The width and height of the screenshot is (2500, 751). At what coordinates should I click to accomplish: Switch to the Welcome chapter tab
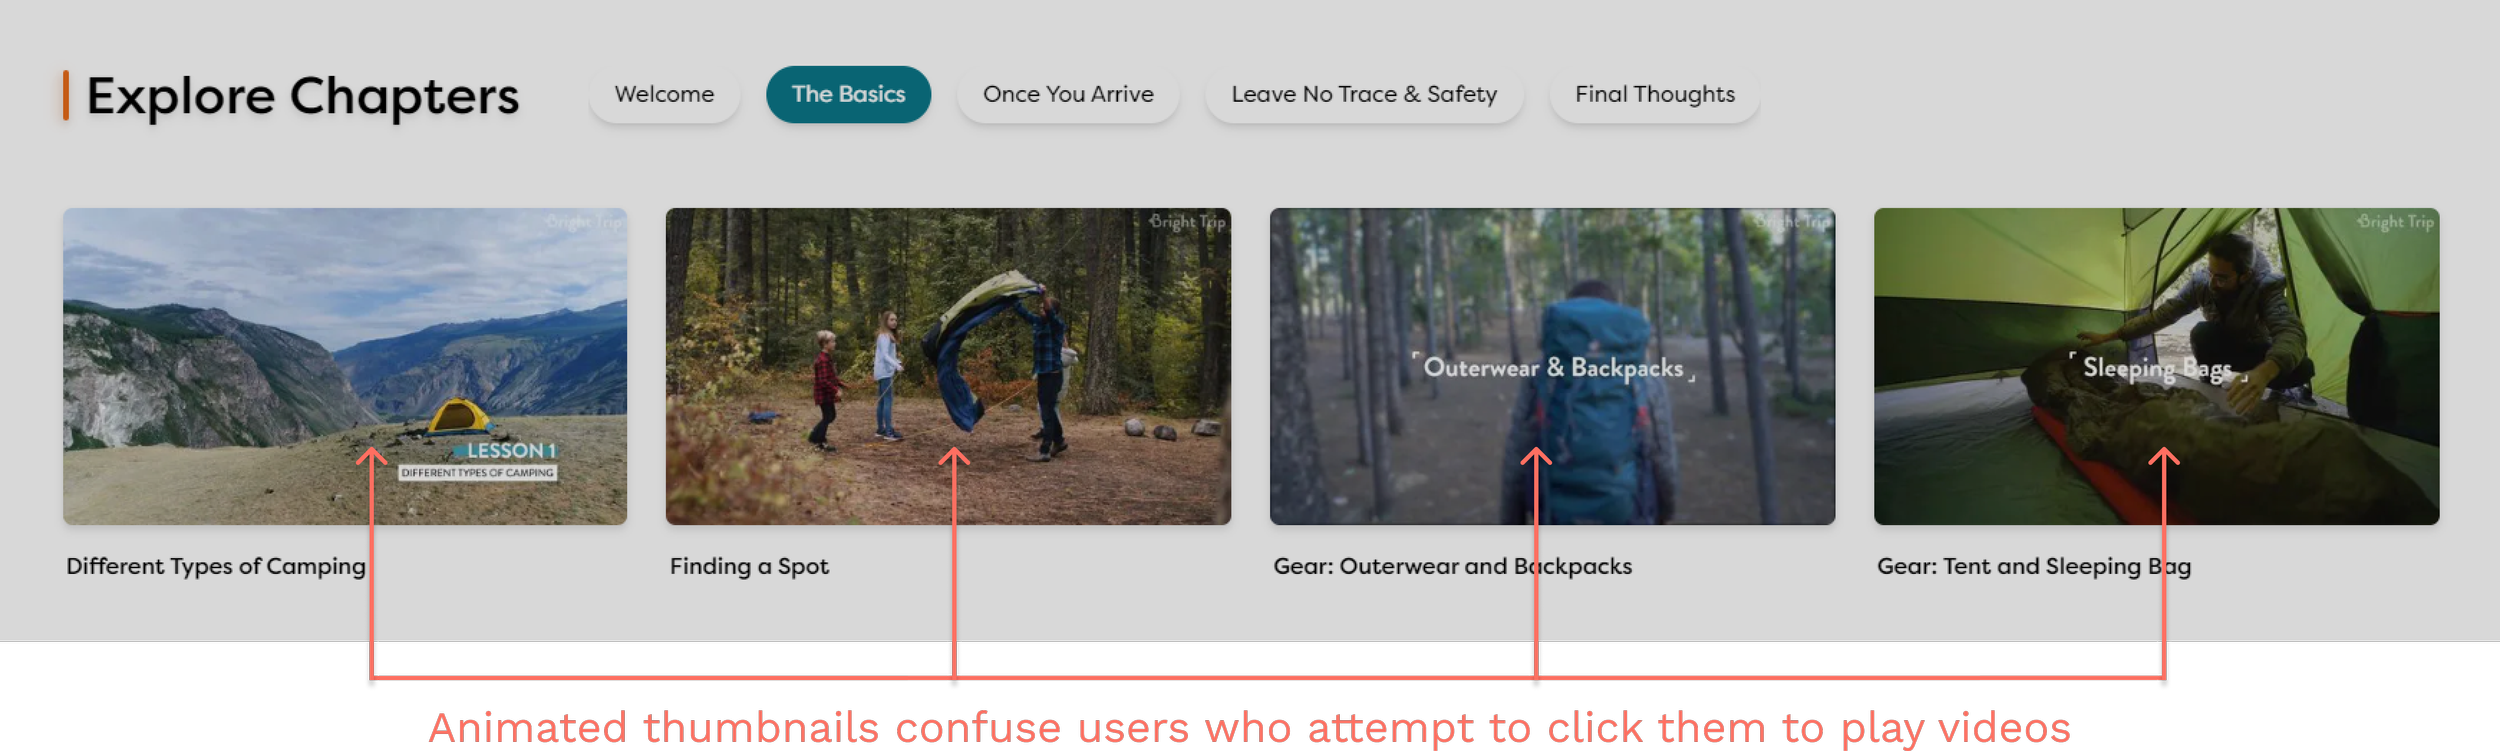click(x=664, y=94)
